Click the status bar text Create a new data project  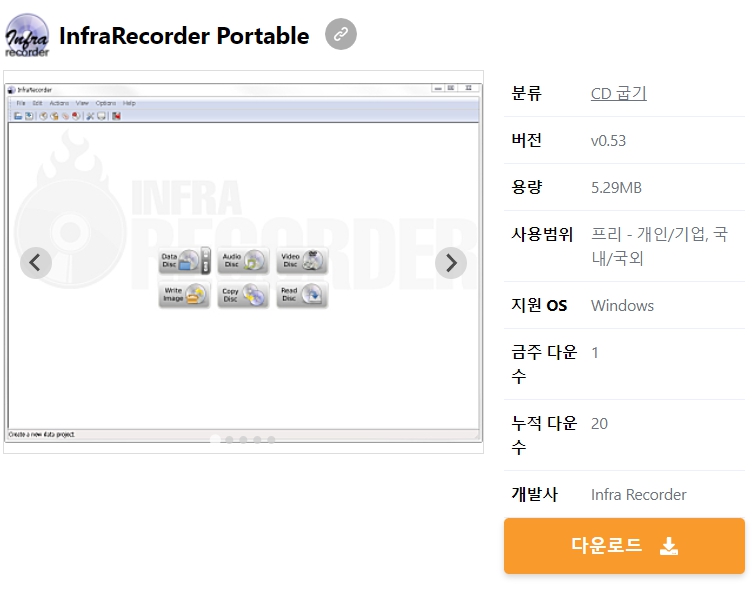pos(41,434)
